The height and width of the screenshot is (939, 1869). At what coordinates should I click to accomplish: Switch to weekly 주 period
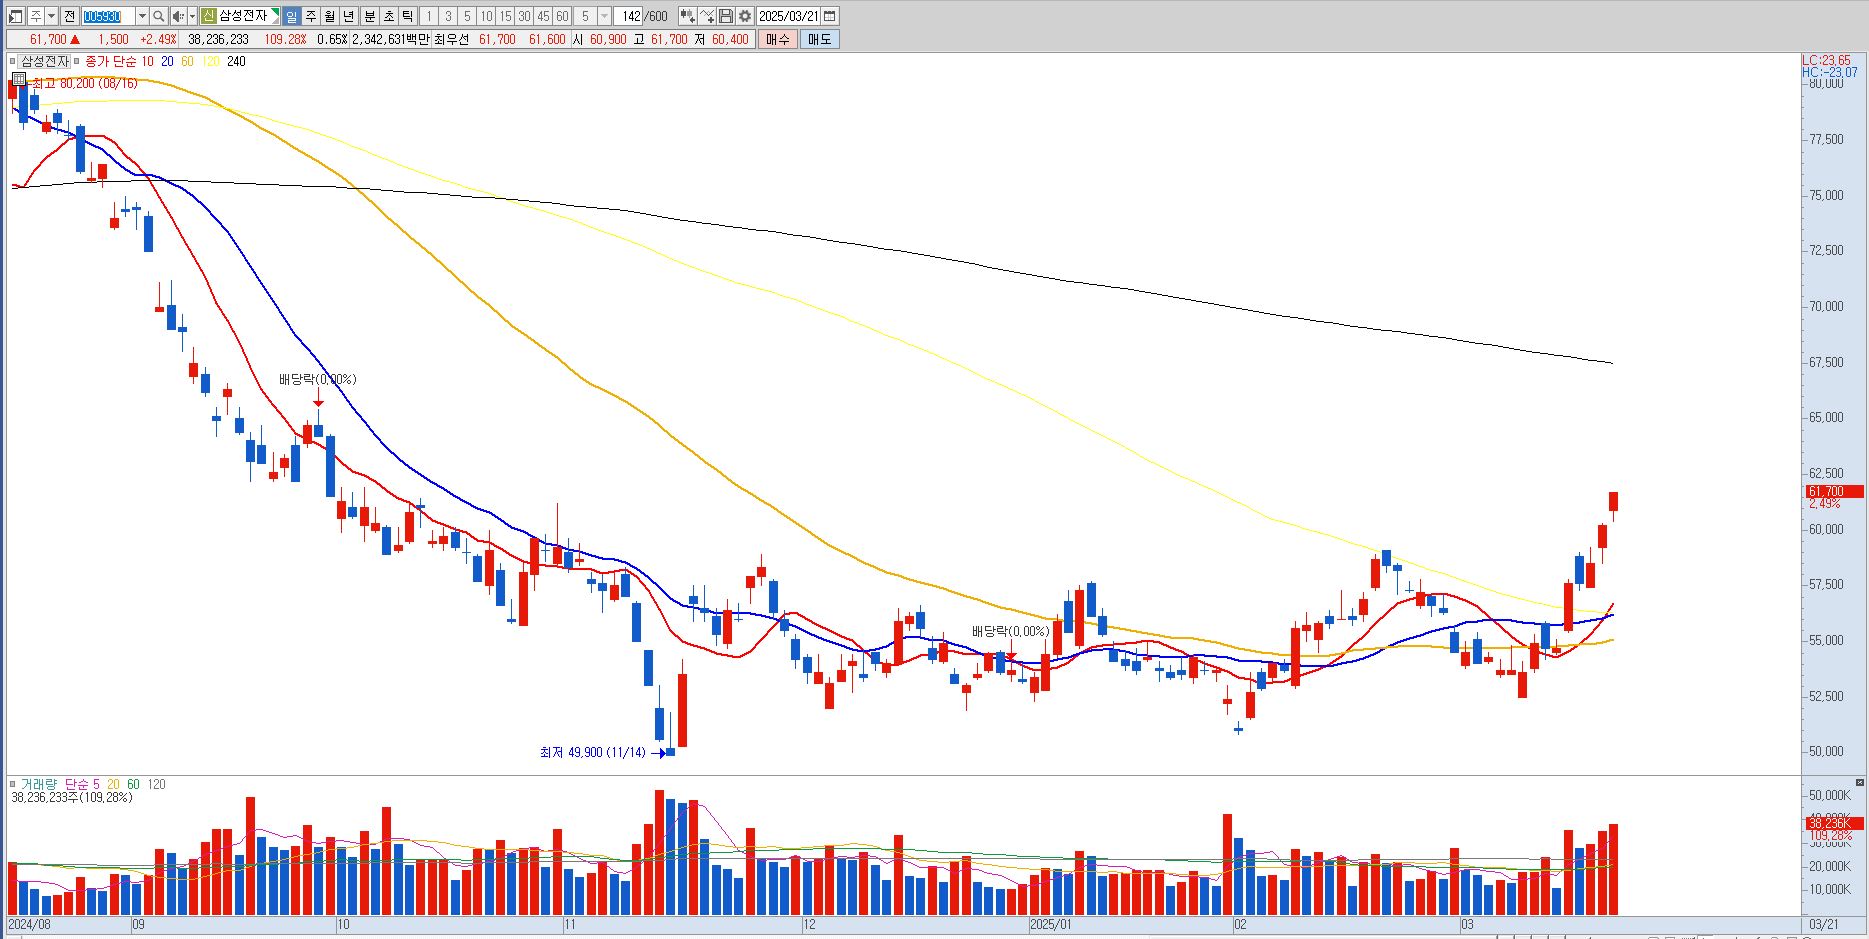tap(311, 16)
